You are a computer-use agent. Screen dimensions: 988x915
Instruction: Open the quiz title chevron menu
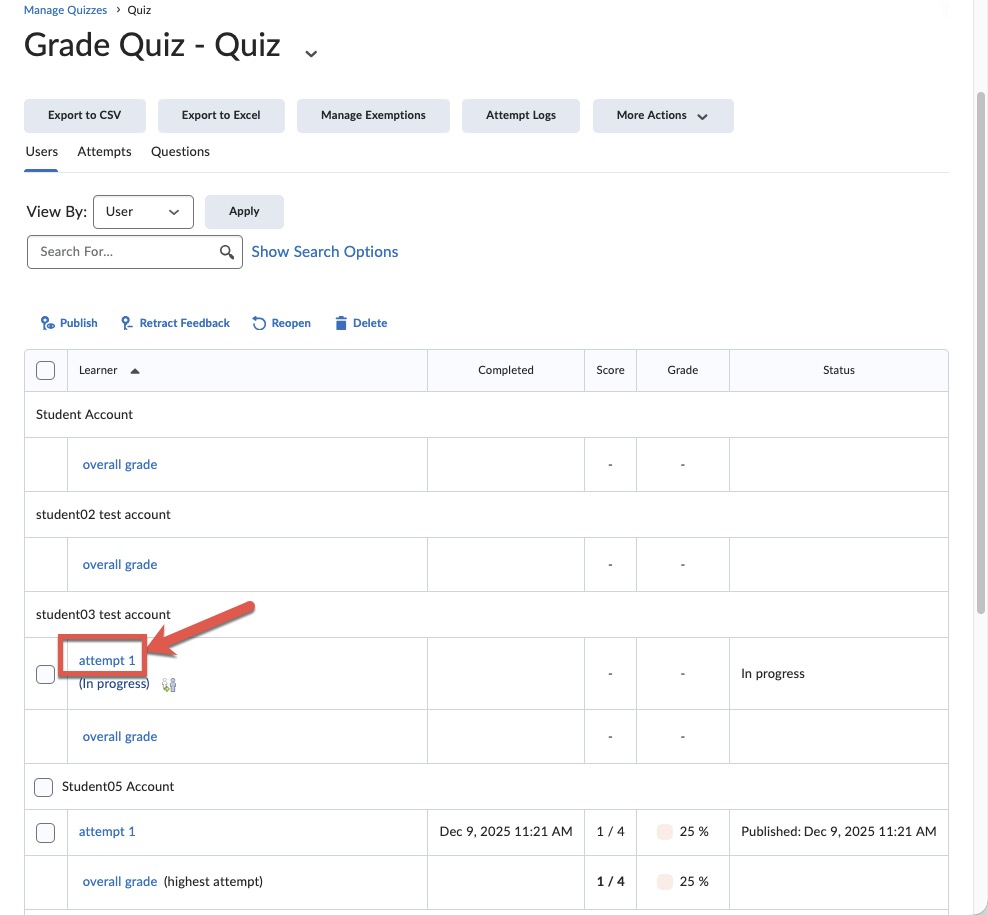point(311,53)
